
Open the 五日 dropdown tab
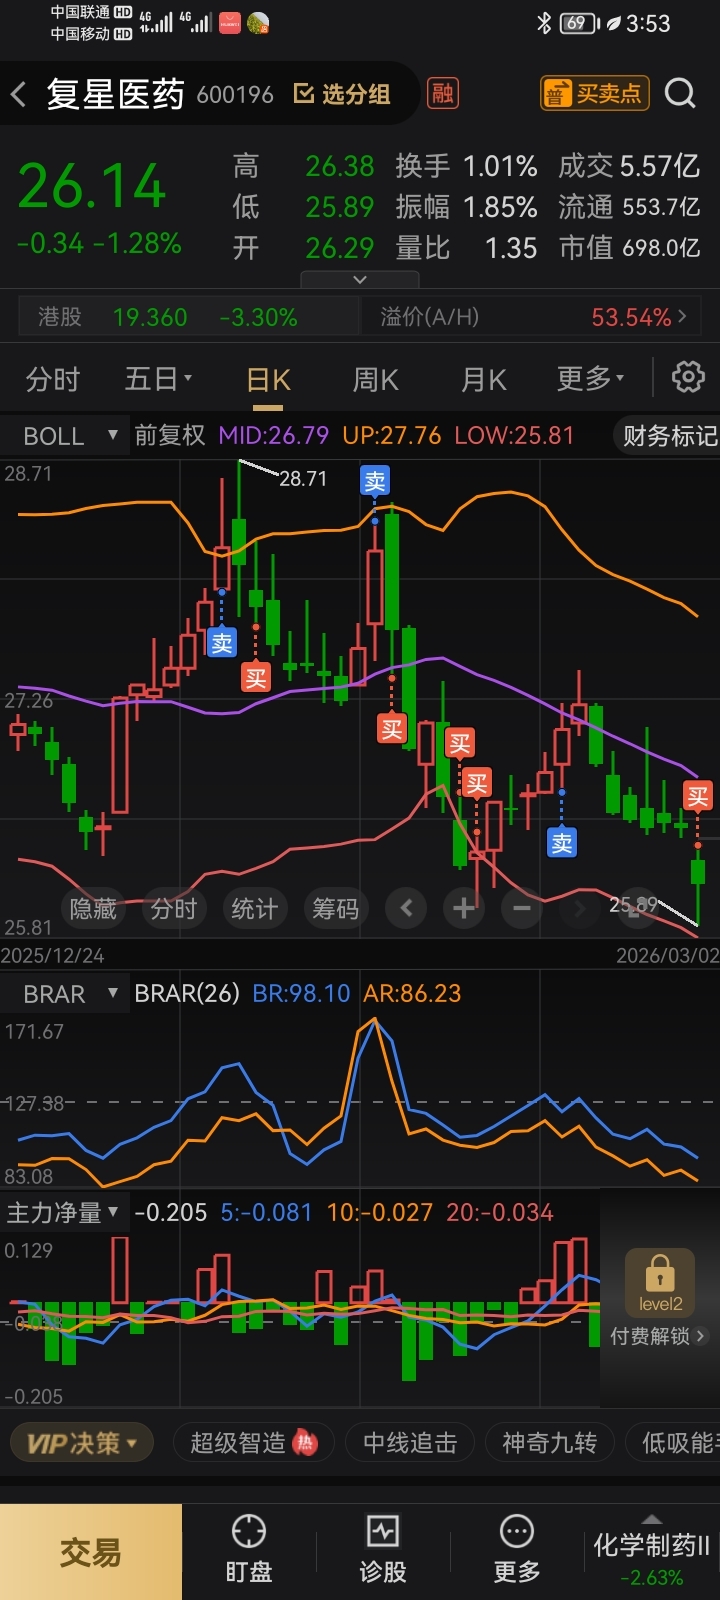point(158,379)
